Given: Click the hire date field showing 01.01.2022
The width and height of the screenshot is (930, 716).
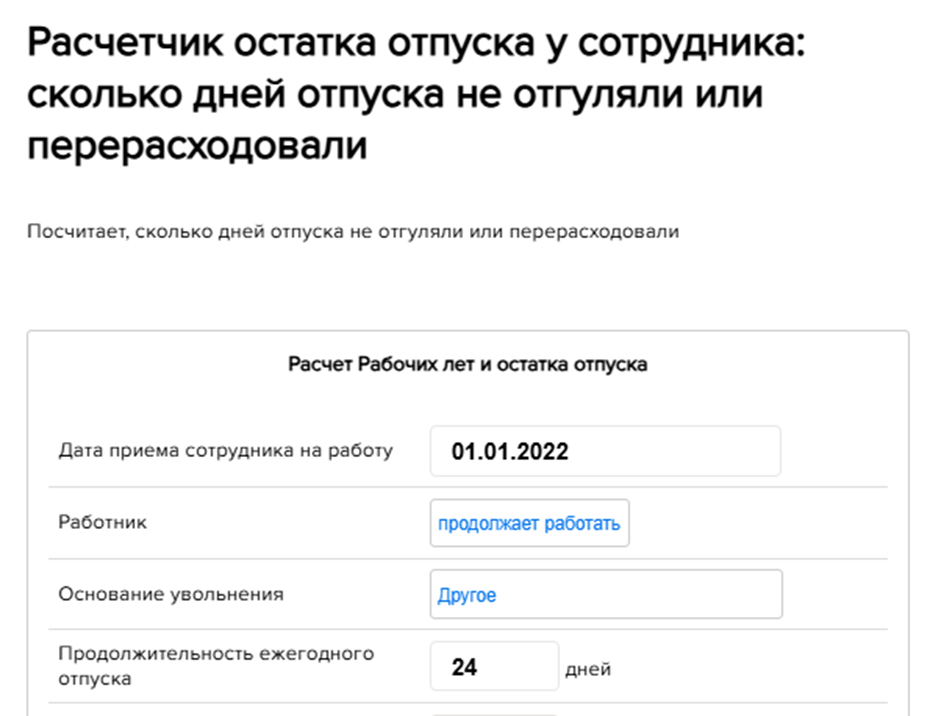Looking at the screenshot, I should tap(604, 451).
